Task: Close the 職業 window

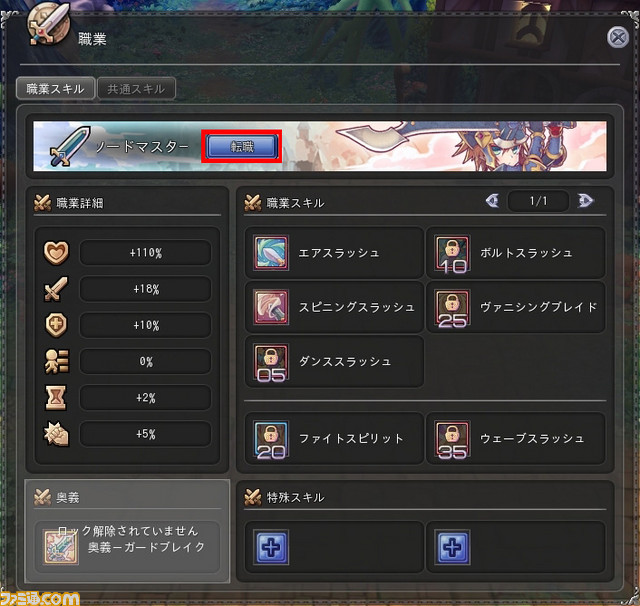Action: click(618, 38)
